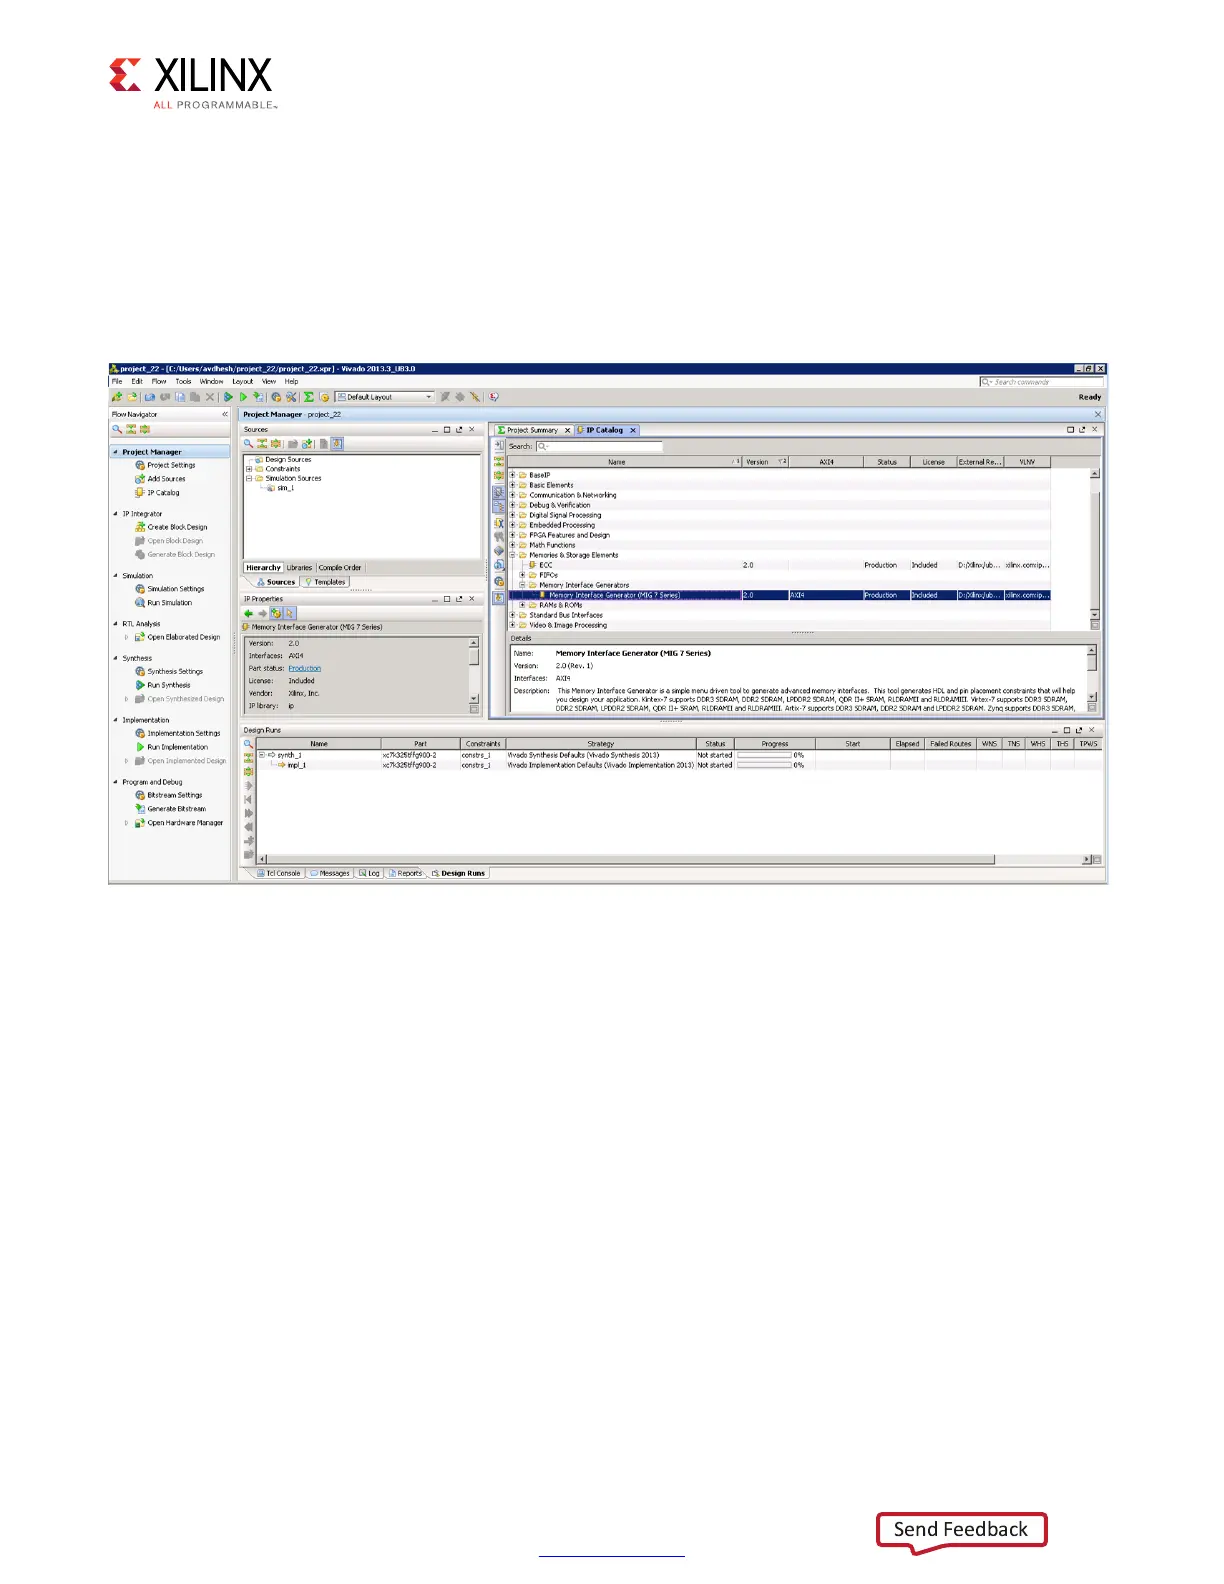Click the search icon in Flow Navigator

(x=117, y=429)
